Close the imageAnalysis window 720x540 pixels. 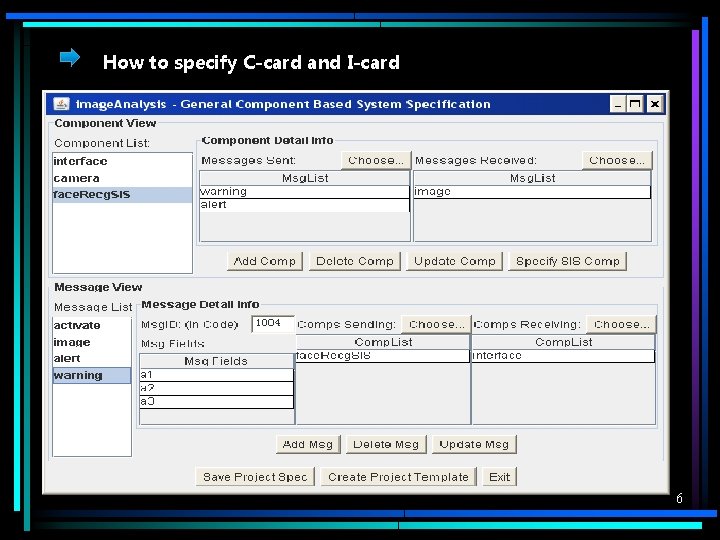tap(655, 104)
